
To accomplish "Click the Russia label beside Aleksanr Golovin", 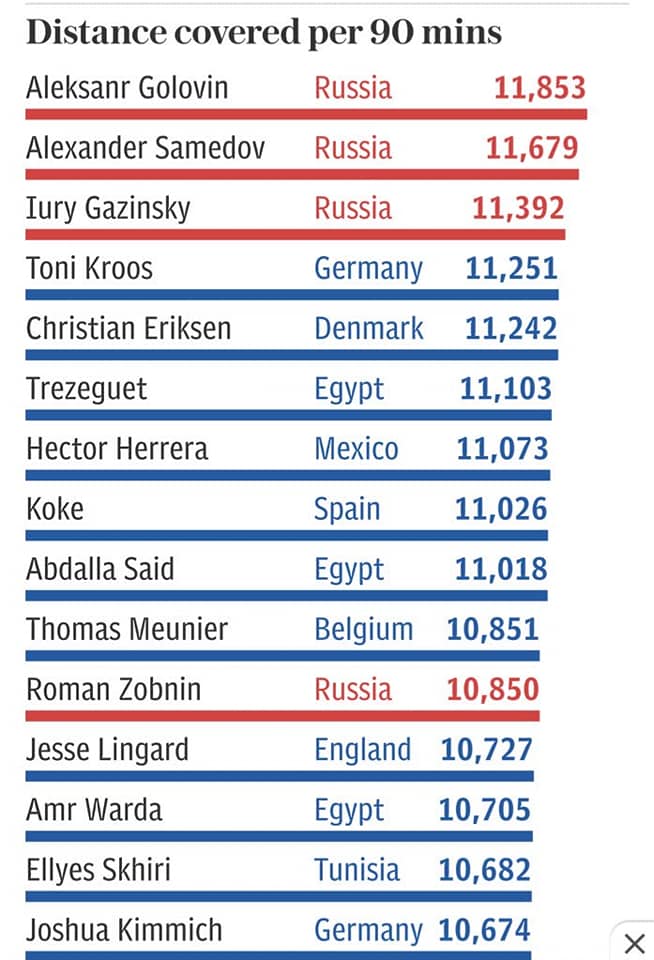I will [353, 88].
